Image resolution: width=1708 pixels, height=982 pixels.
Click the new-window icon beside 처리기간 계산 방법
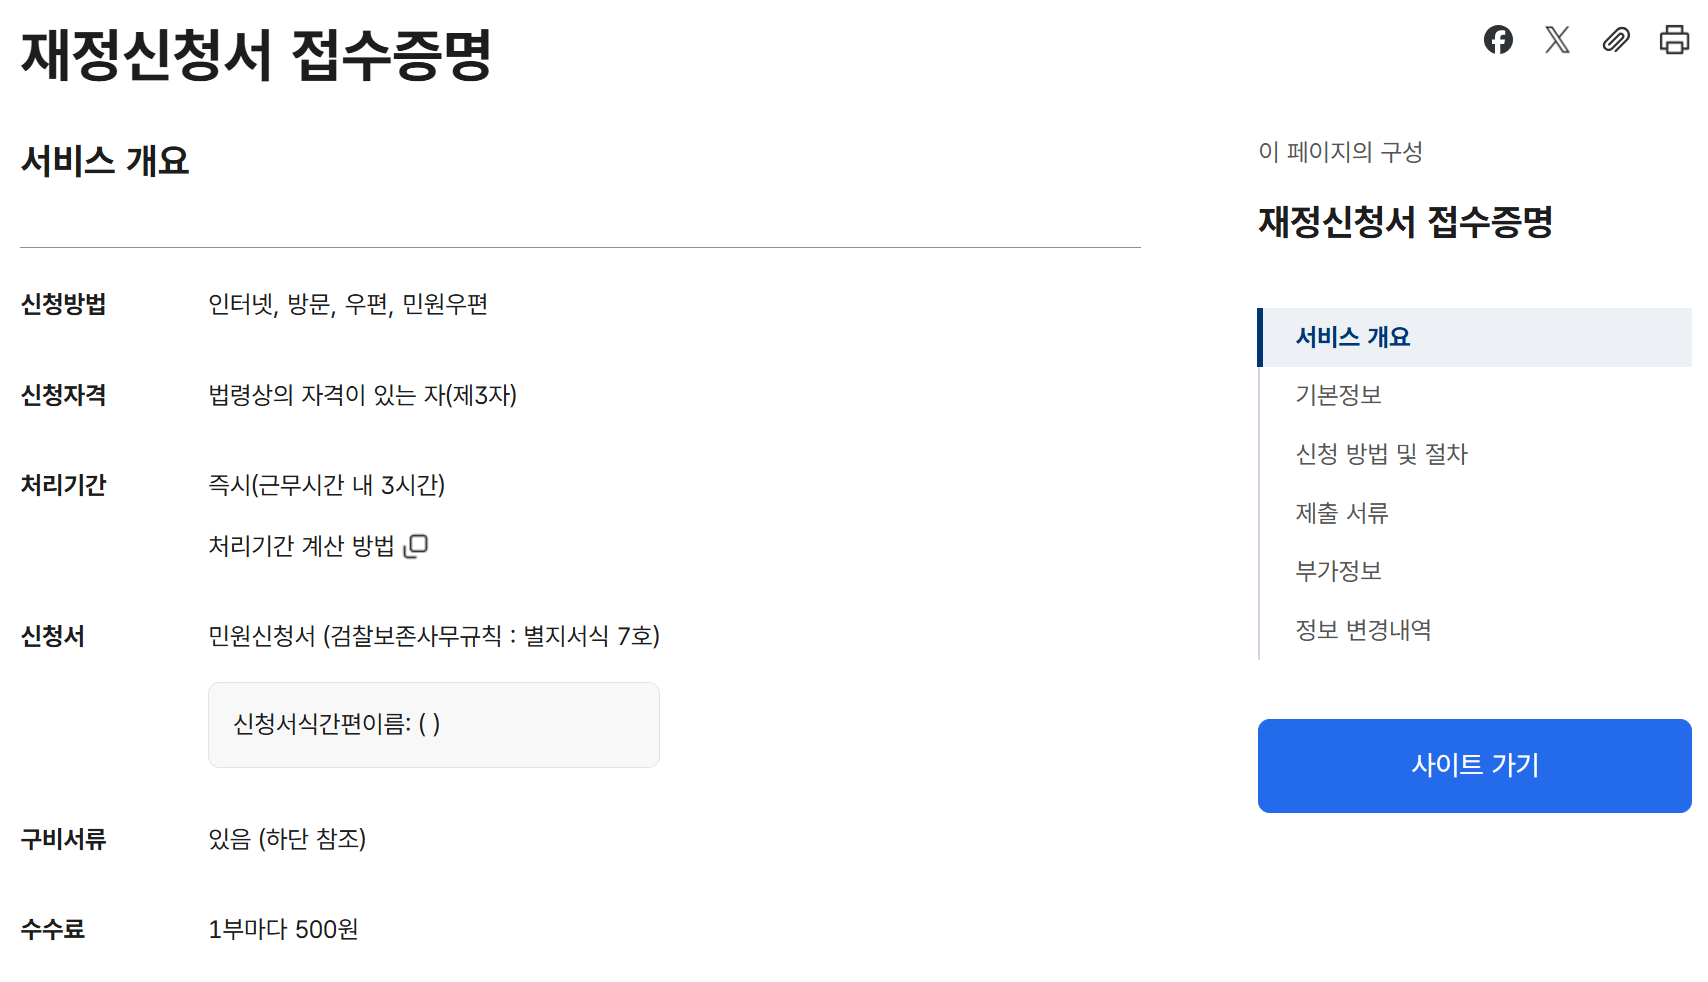416,546
